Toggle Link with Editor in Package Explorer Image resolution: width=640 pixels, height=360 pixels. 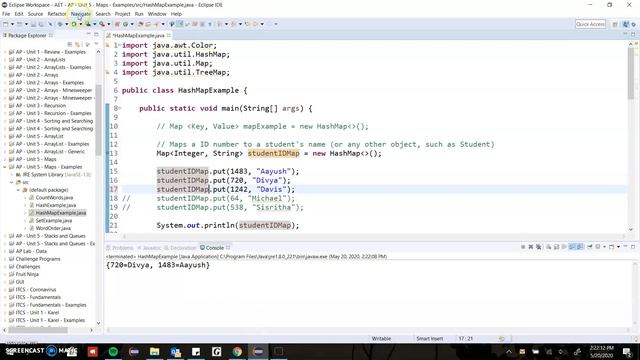pyautogui.click(x=78, y=44)
